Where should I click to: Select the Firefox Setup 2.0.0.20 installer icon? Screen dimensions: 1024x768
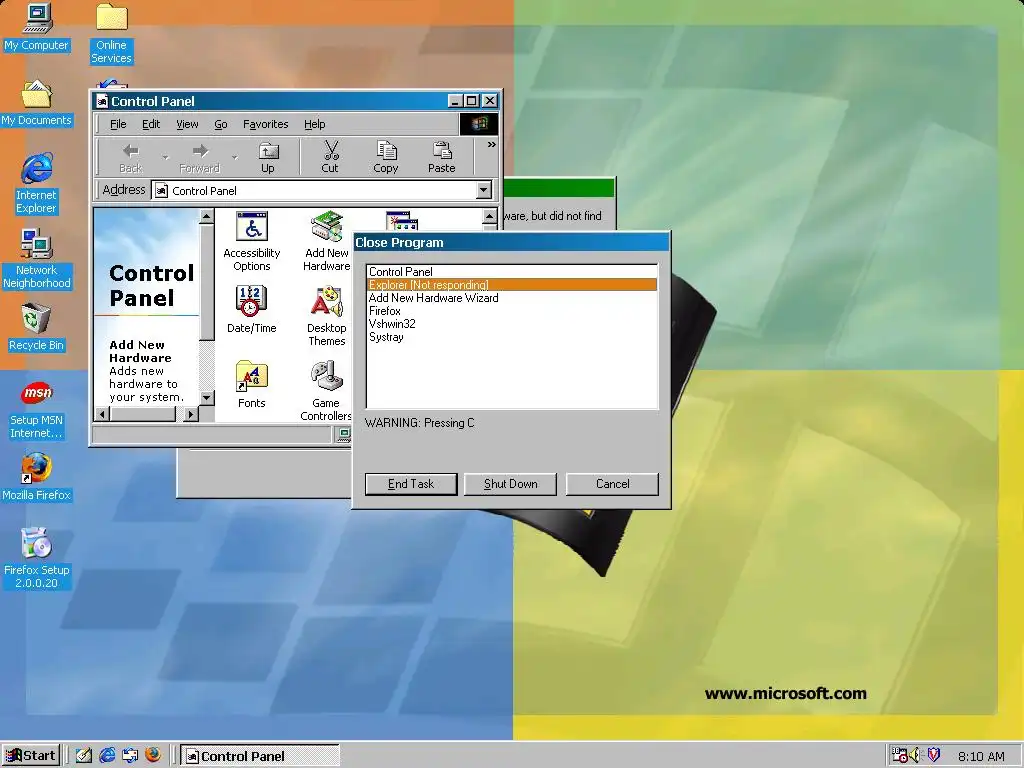point(37,558)
